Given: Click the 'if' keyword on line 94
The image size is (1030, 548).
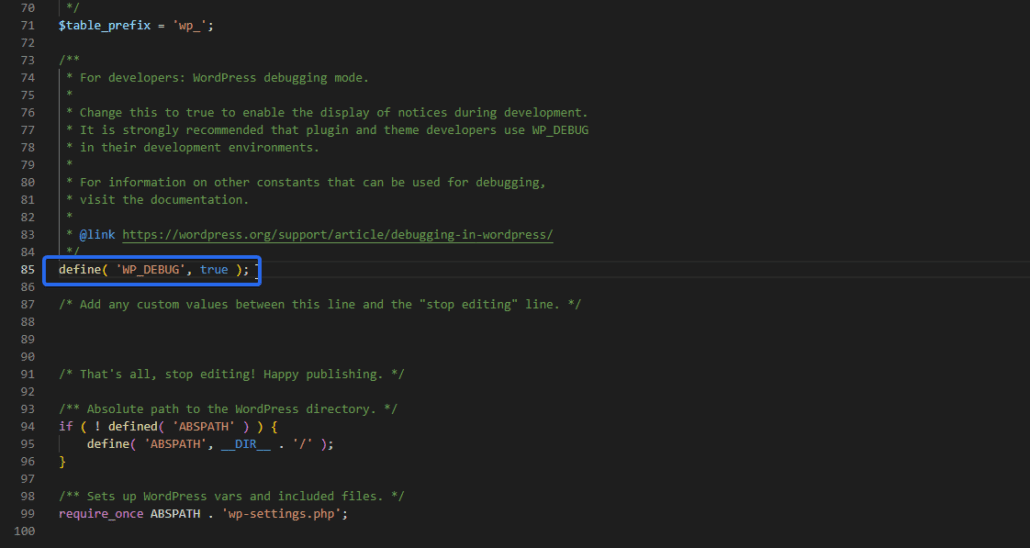Looking at the screenshot, I should tap(66, 426).
